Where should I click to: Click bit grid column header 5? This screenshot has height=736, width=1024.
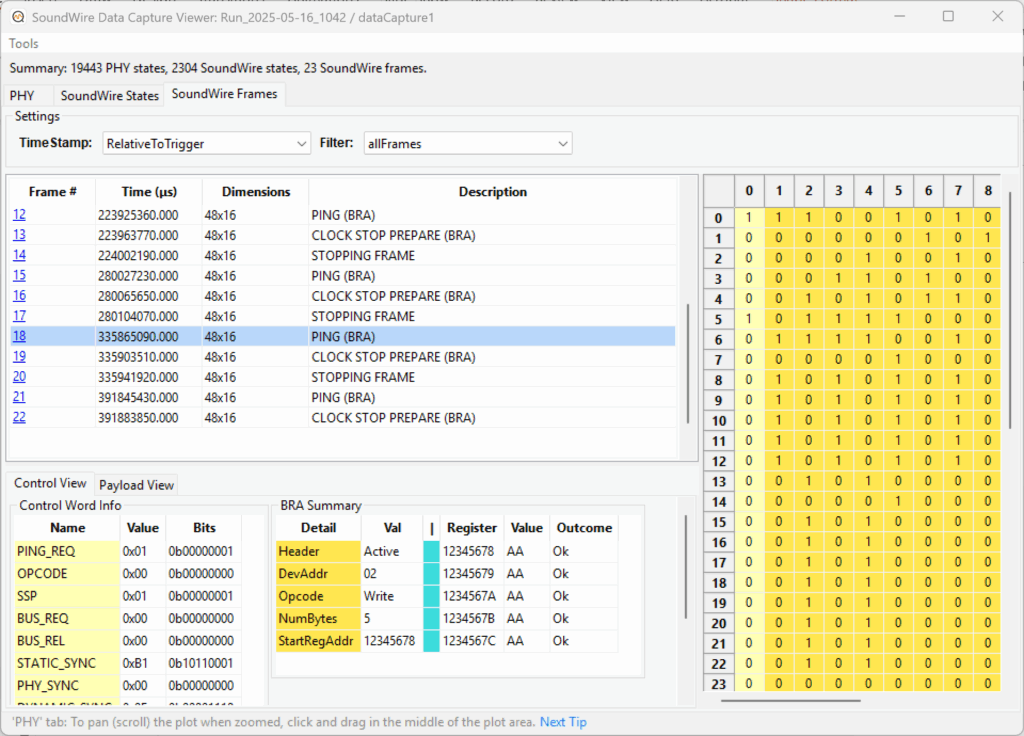click(898, 191)
